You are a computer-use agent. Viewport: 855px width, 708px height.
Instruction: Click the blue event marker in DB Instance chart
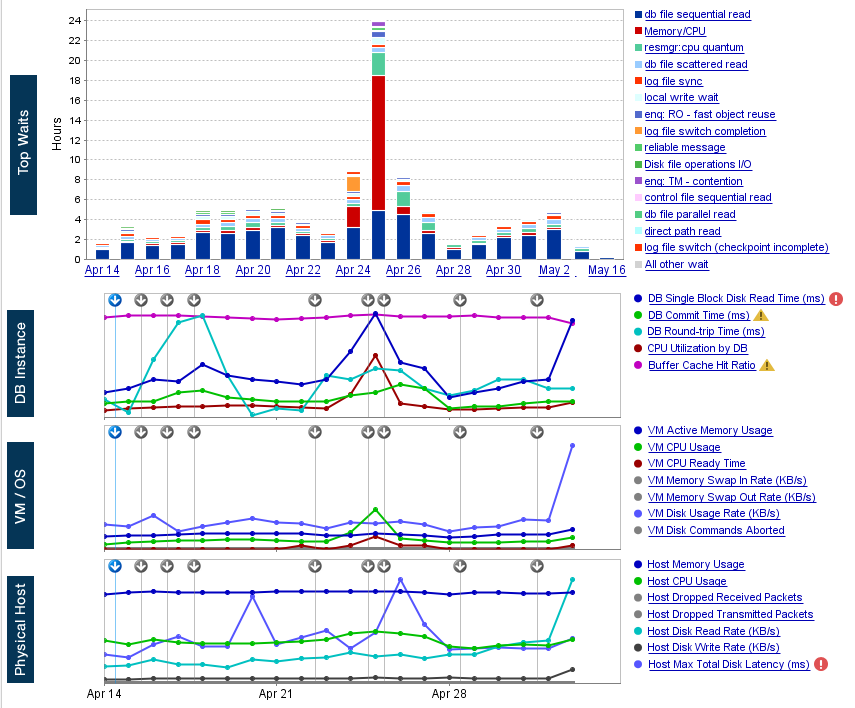(x=115, y=300)
